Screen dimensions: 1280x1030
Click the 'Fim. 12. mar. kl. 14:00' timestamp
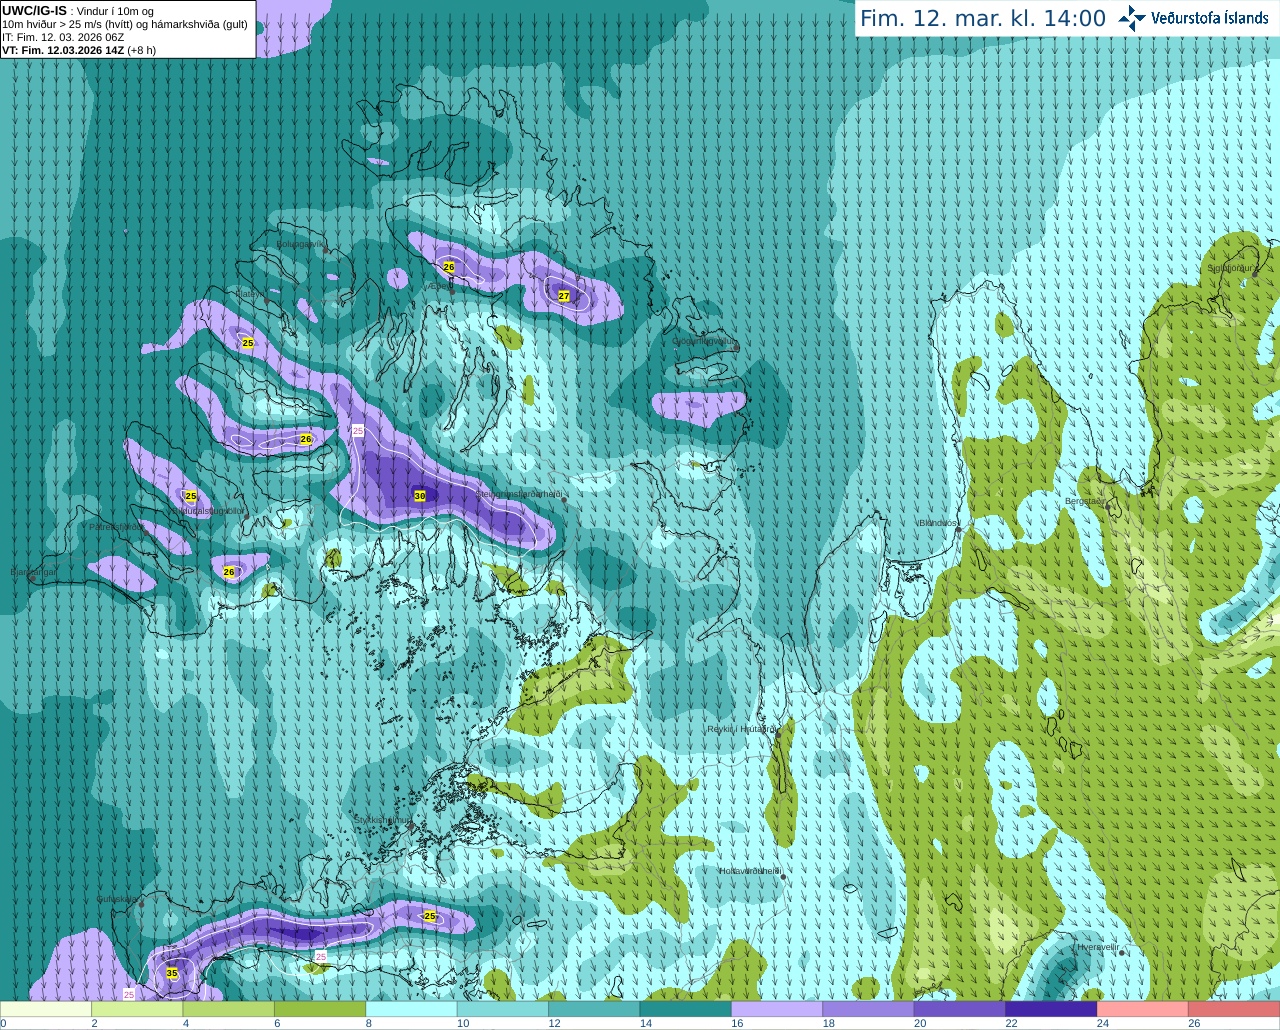pos(983,18)
